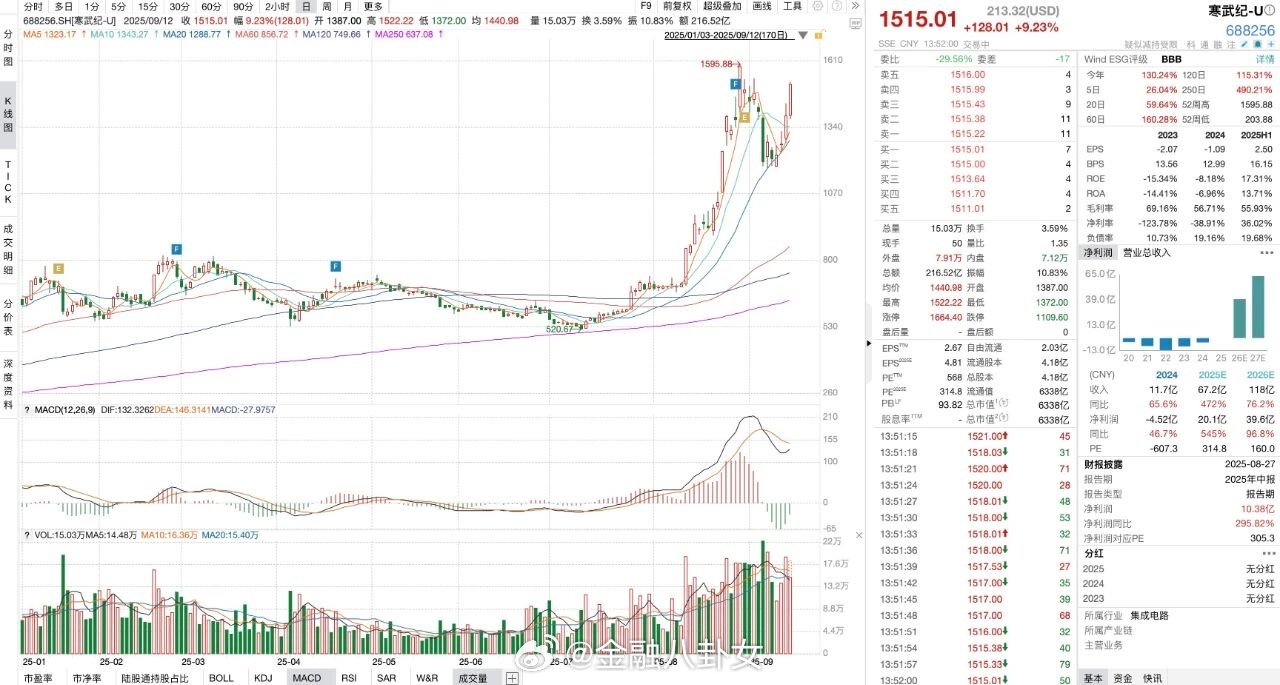Click the 超级叠加 overlay button
Viewport: 1280px width, 685px height.
[x=722, y=6]
